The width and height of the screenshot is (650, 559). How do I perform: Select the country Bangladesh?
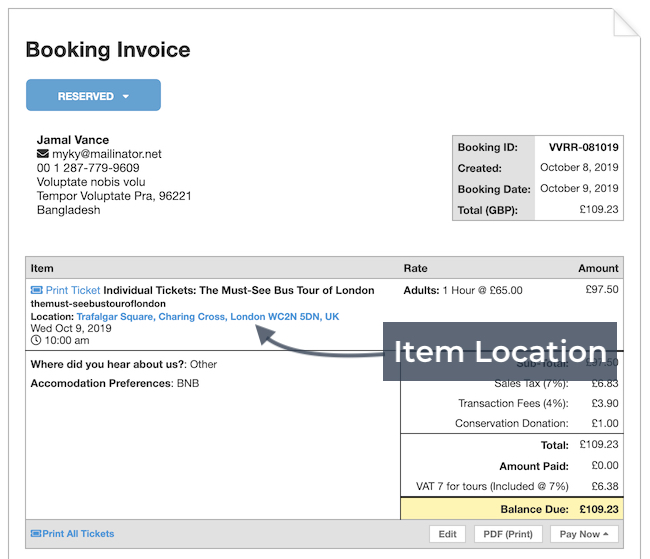click(x=68, y=210)
